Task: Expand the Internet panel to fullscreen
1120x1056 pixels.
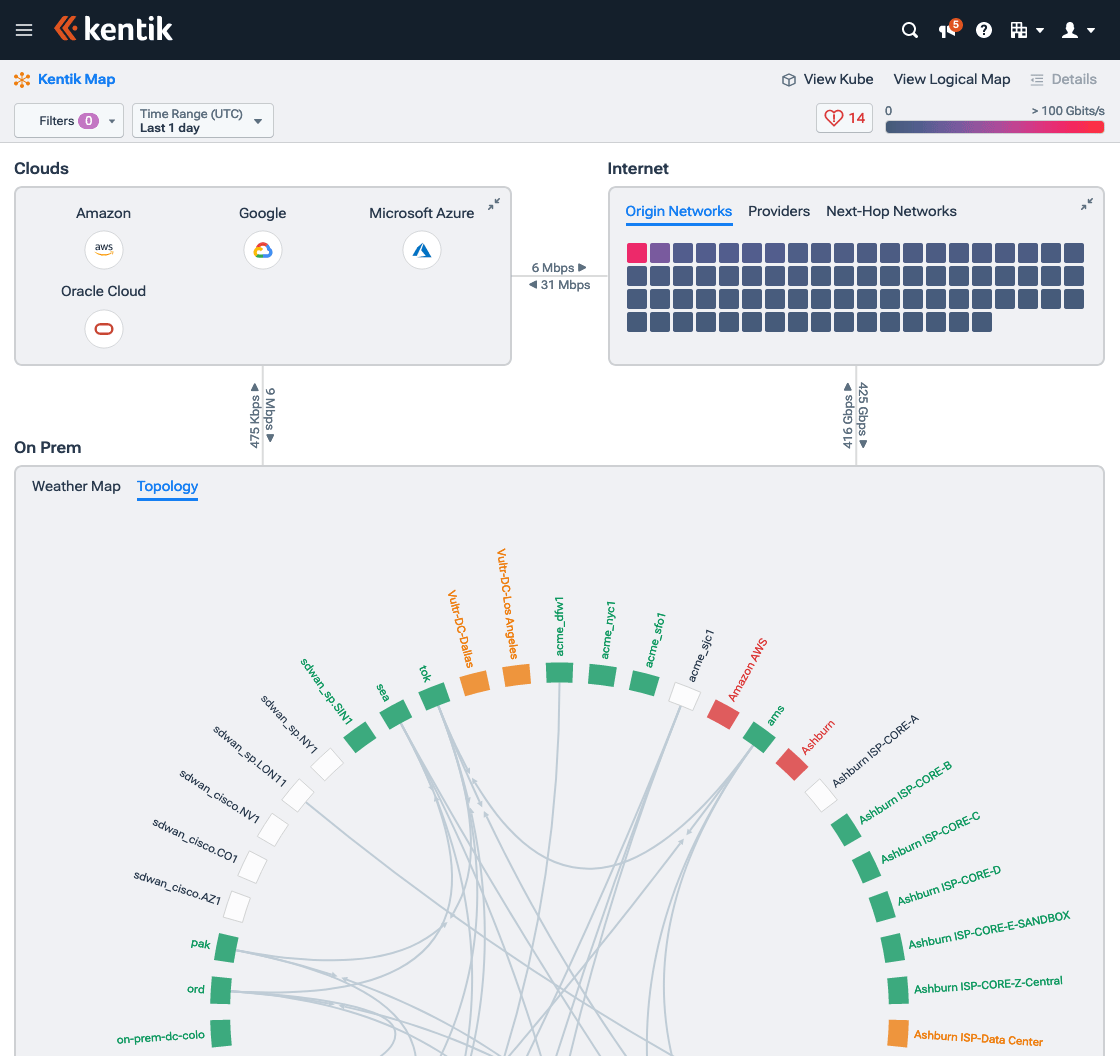Action: pyautogui.click(x=1087, y=203)
